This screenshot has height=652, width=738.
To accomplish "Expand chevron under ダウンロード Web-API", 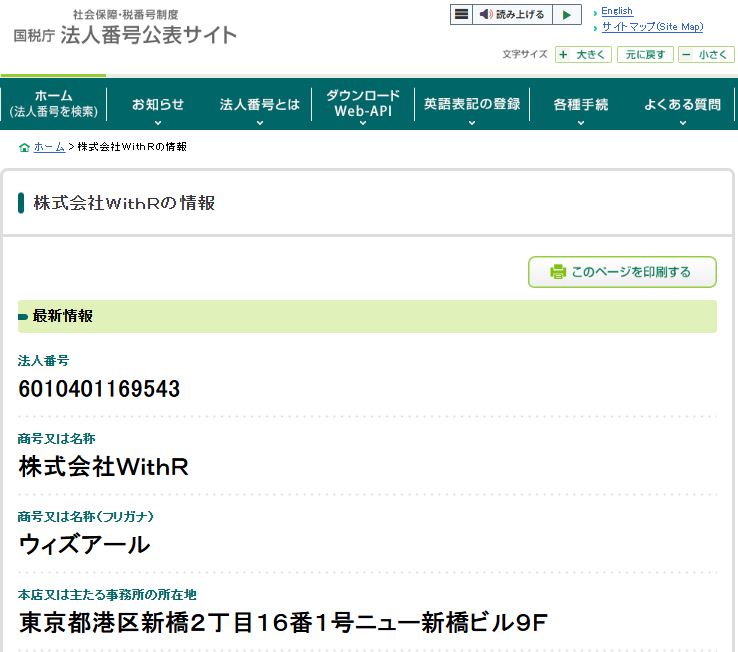I will coord(363,123).
